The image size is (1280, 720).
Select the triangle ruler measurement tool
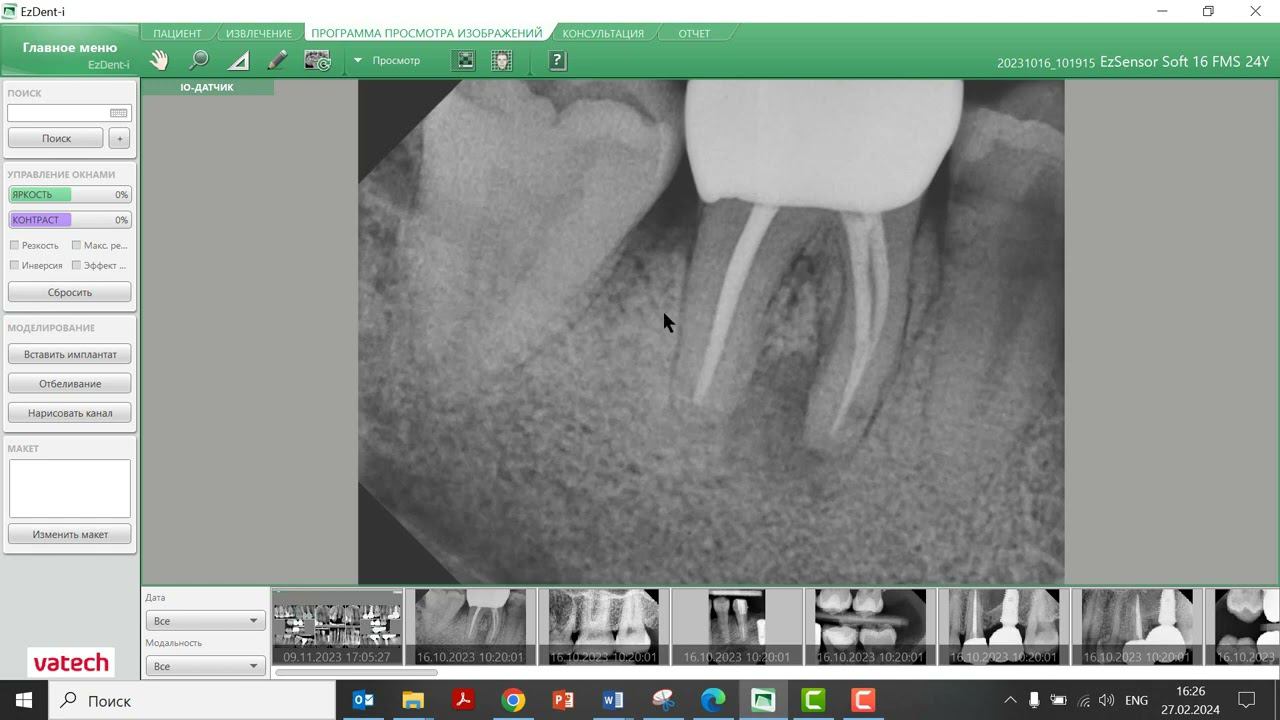point(238,61)
